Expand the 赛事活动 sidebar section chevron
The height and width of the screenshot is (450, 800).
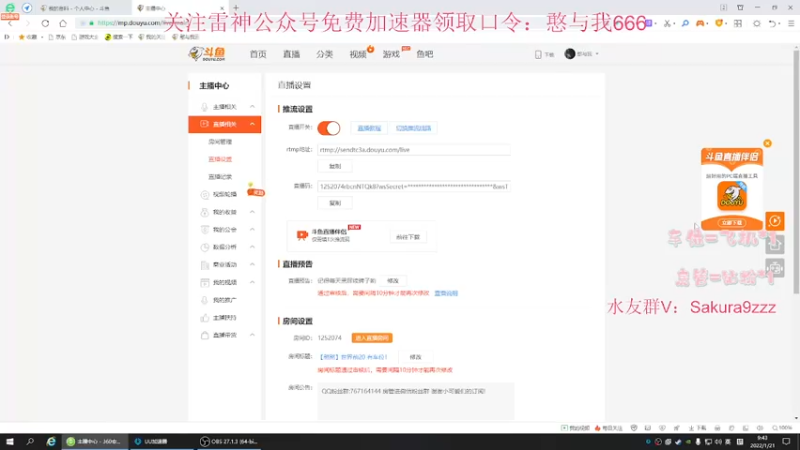(x=252, y=265)
